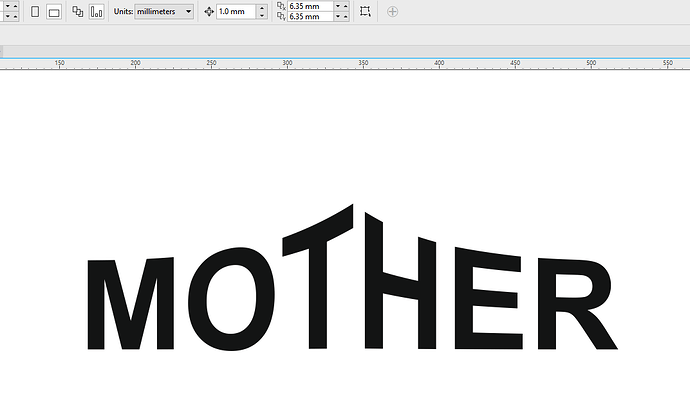This screenshot has width=690, height=416.
Task: Click the lower 6.35 mm duplicate distance field
Action: point(308,17)
